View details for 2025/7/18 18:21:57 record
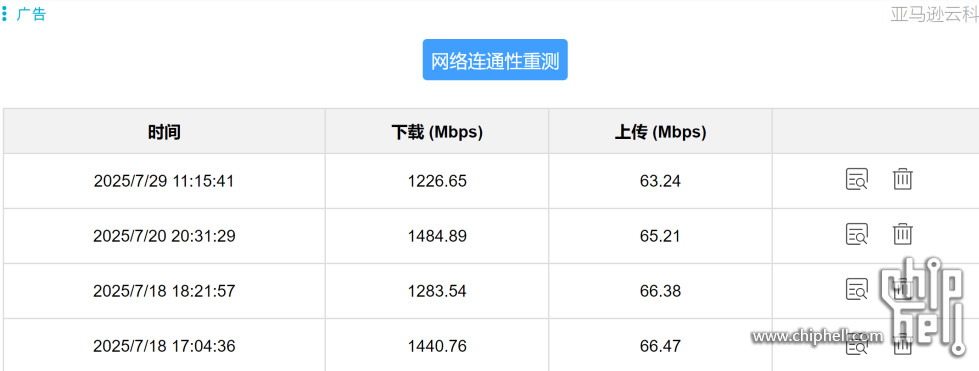This screenshot has width=979, height=371. [857, 290]
